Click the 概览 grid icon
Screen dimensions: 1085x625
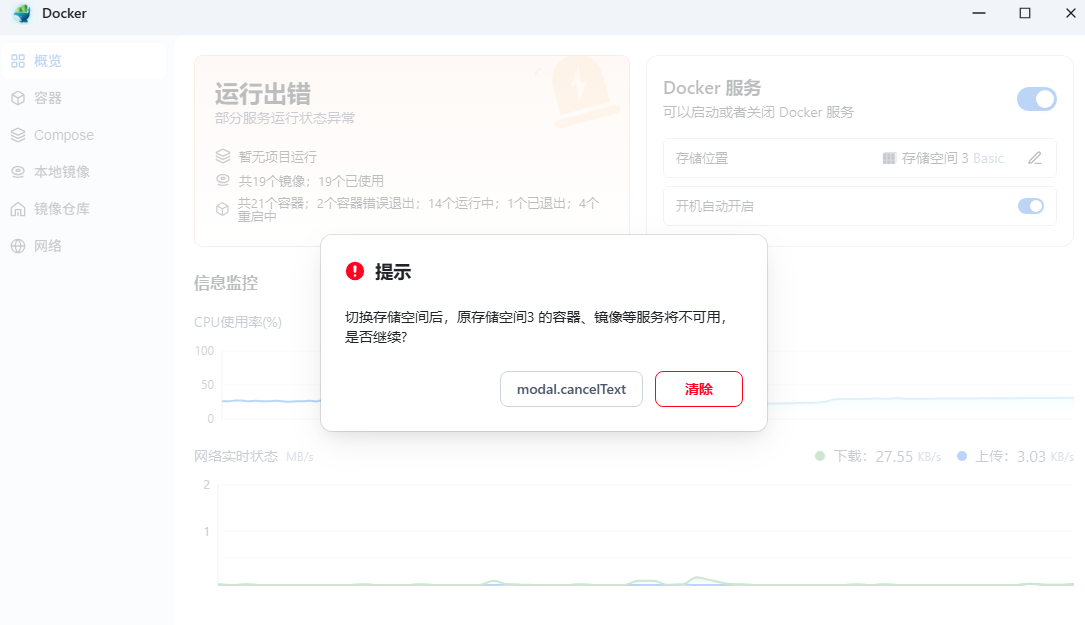(x=18, y=61)
